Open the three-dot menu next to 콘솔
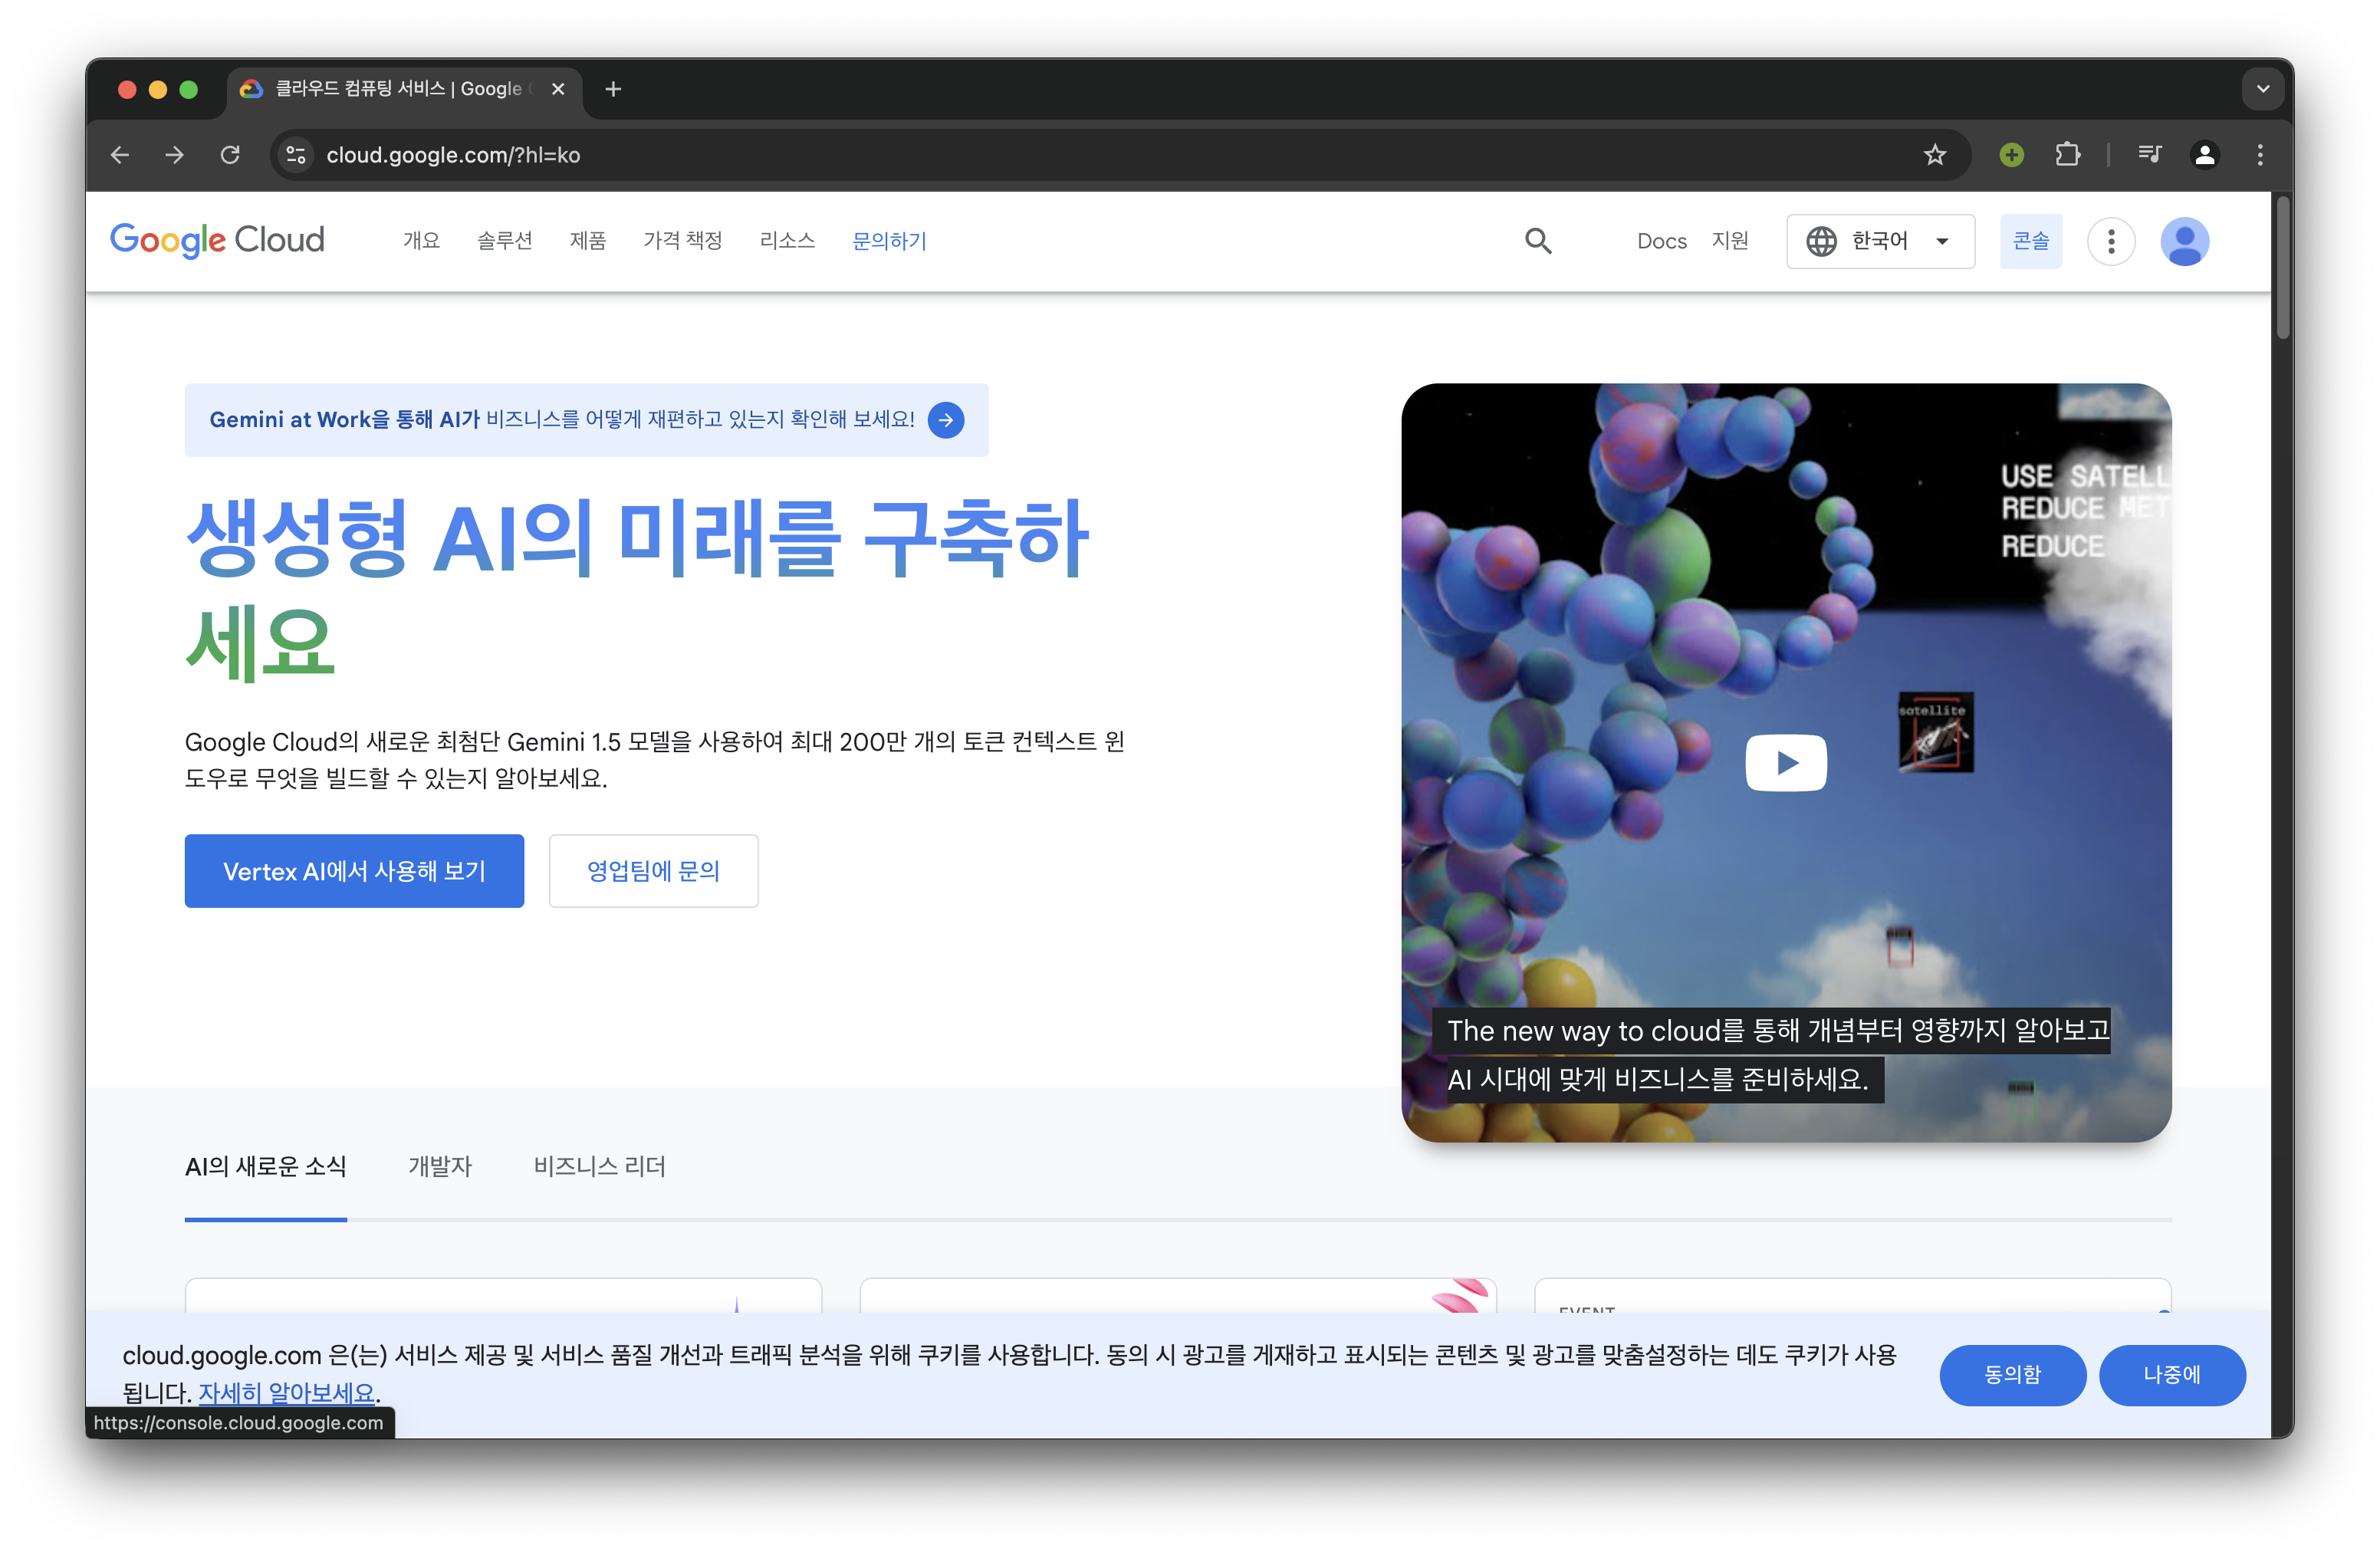Screen dimensions: 2380x1552 click(x=2110, y=241)
